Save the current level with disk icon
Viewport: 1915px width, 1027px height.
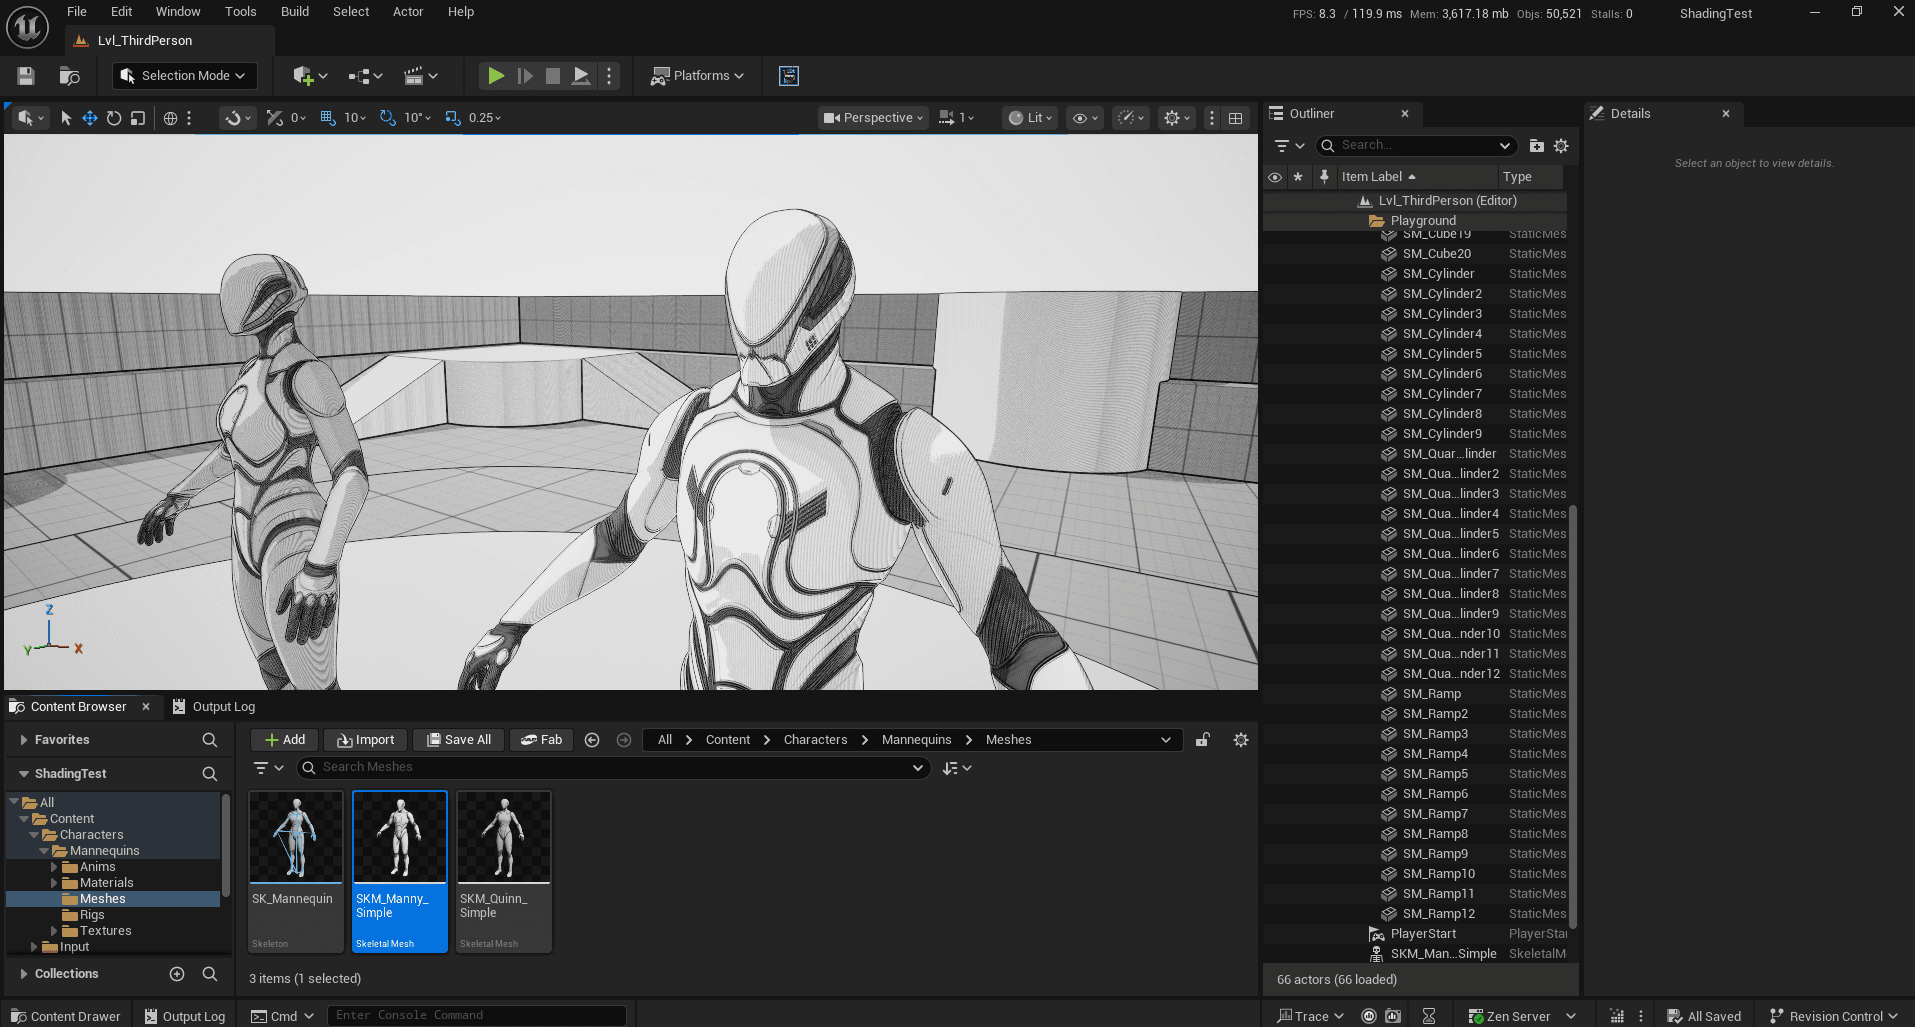26,76
